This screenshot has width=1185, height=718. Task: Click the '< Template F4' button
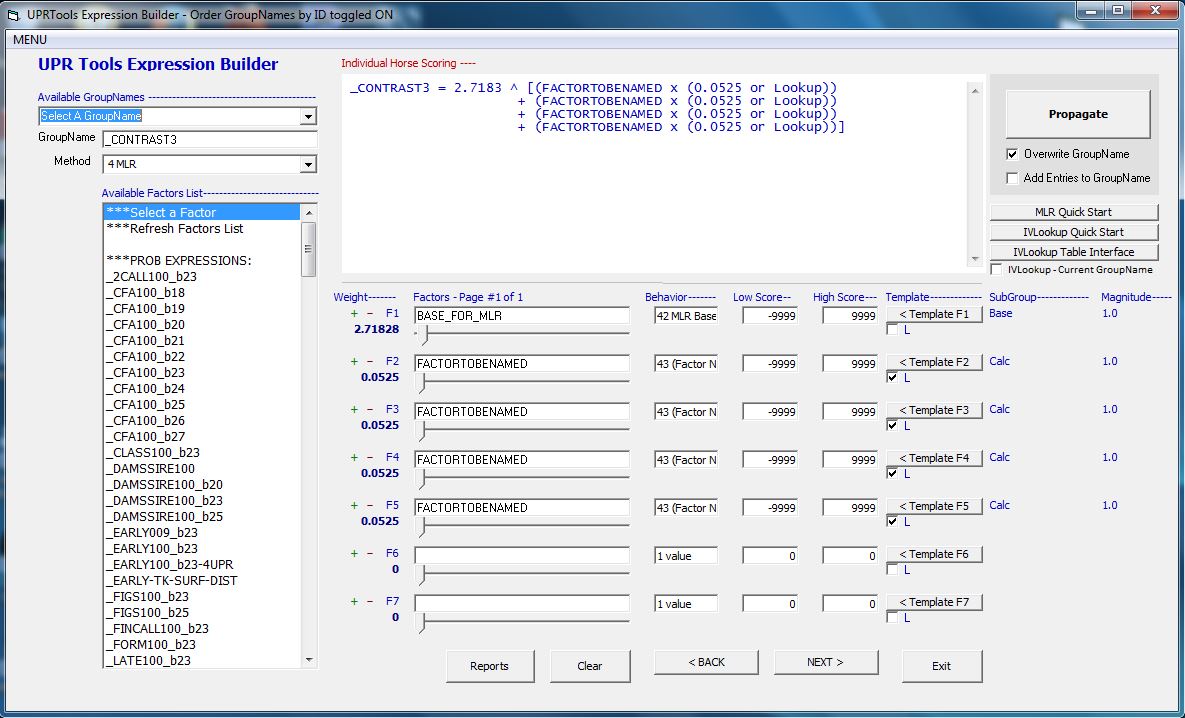[x=934, y=458]
